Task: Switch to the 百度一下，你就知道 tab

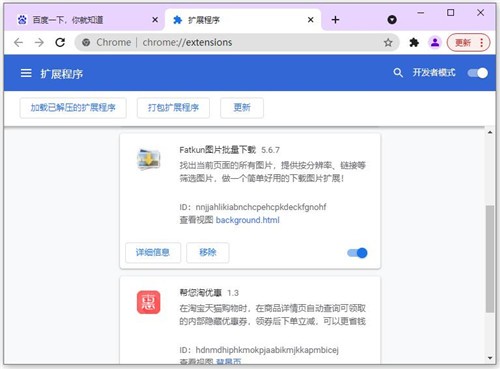Action: (85, 20)
